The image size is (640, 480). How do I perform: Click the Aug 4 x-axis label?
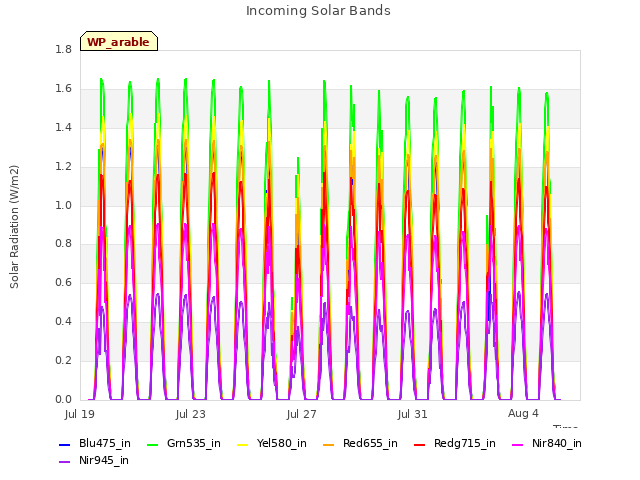coord(523,413)
